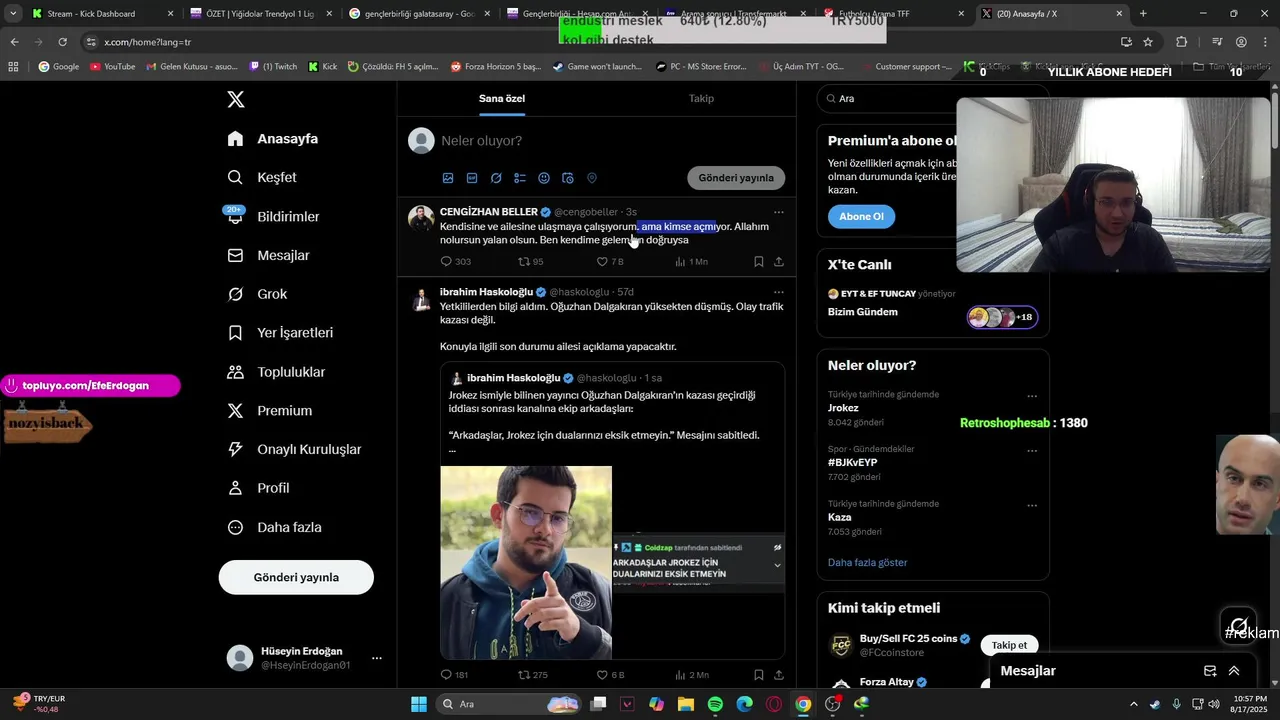Open Jrokez photo in quoted post
This screenshot has height=720, width=1280.
526,562
